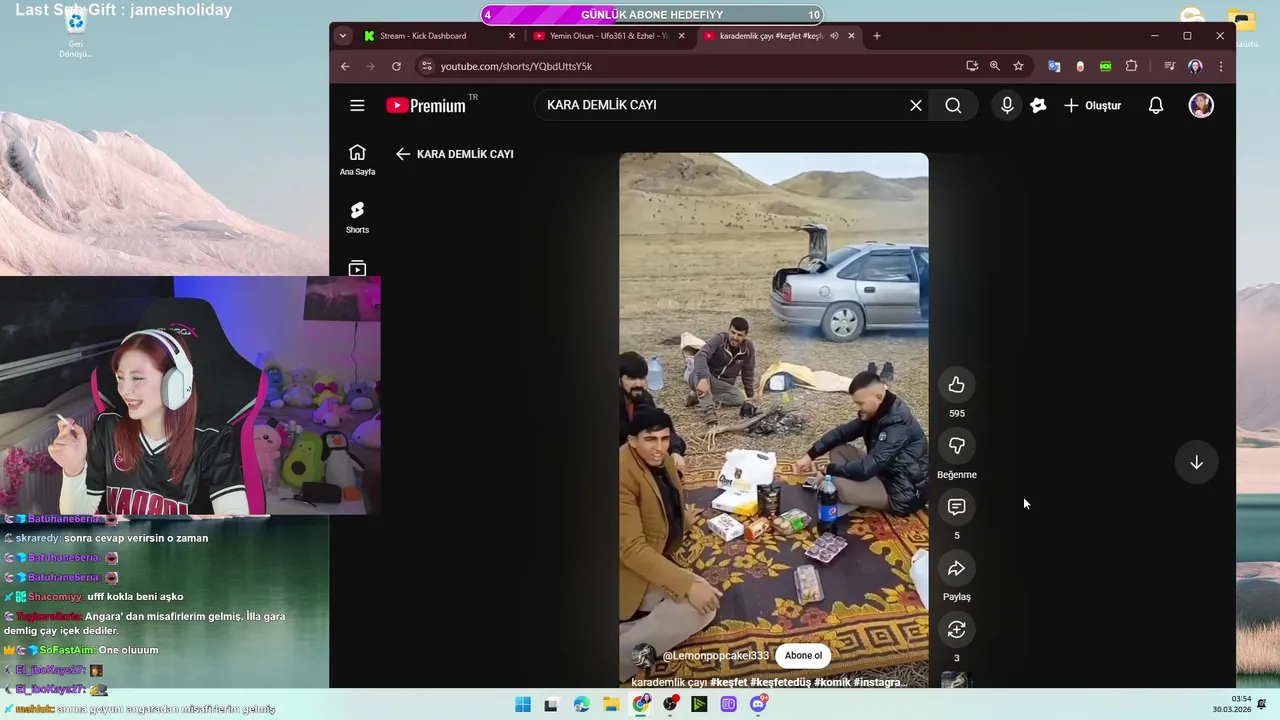Close the Kick Dashboard tab
Viewport: 1280px width, 720px height.
[512, 36]
